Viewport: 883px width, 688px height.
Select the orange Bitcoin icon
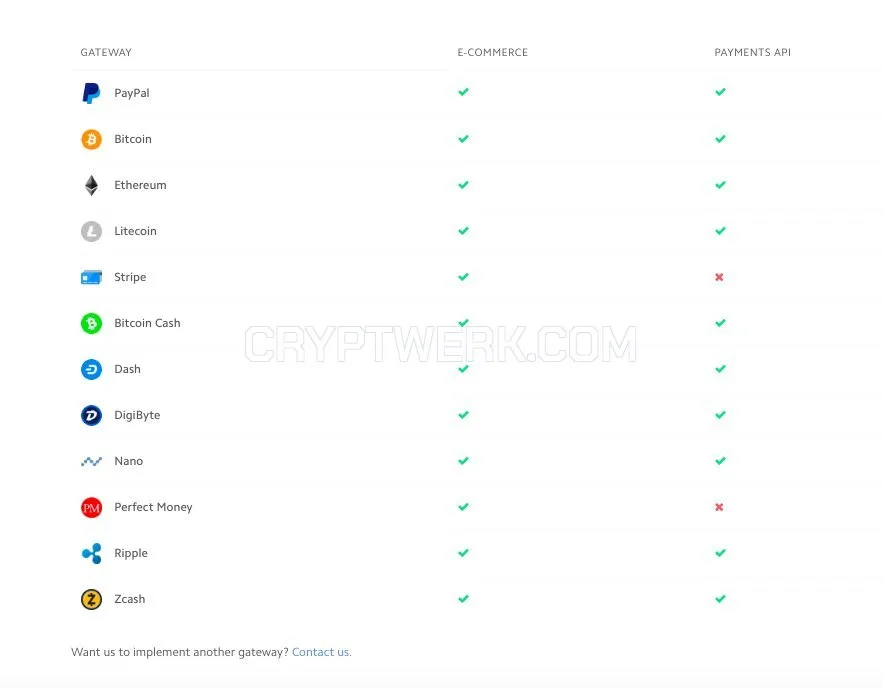click(x=91, y=139)
